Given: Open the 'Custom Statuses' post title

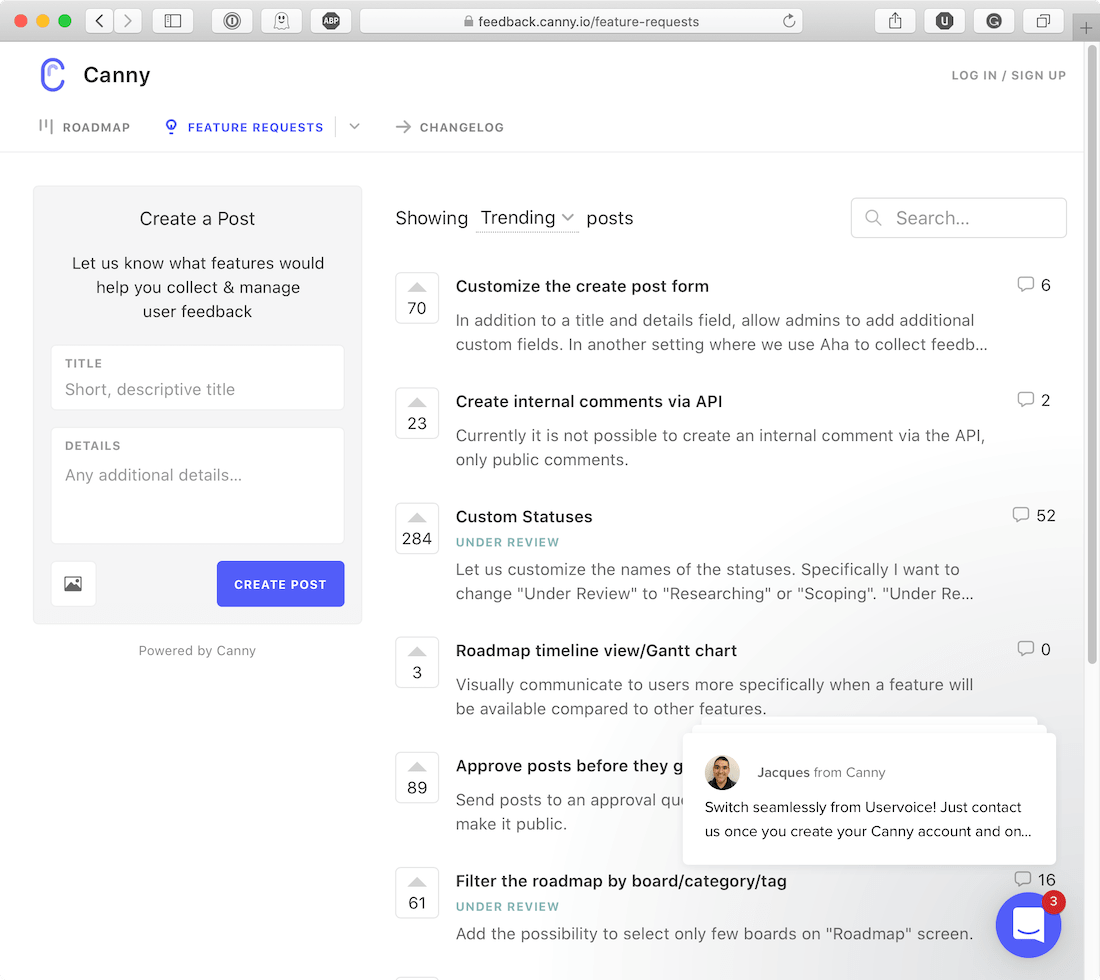Looking at the screenshot, I should coord(524,516).
